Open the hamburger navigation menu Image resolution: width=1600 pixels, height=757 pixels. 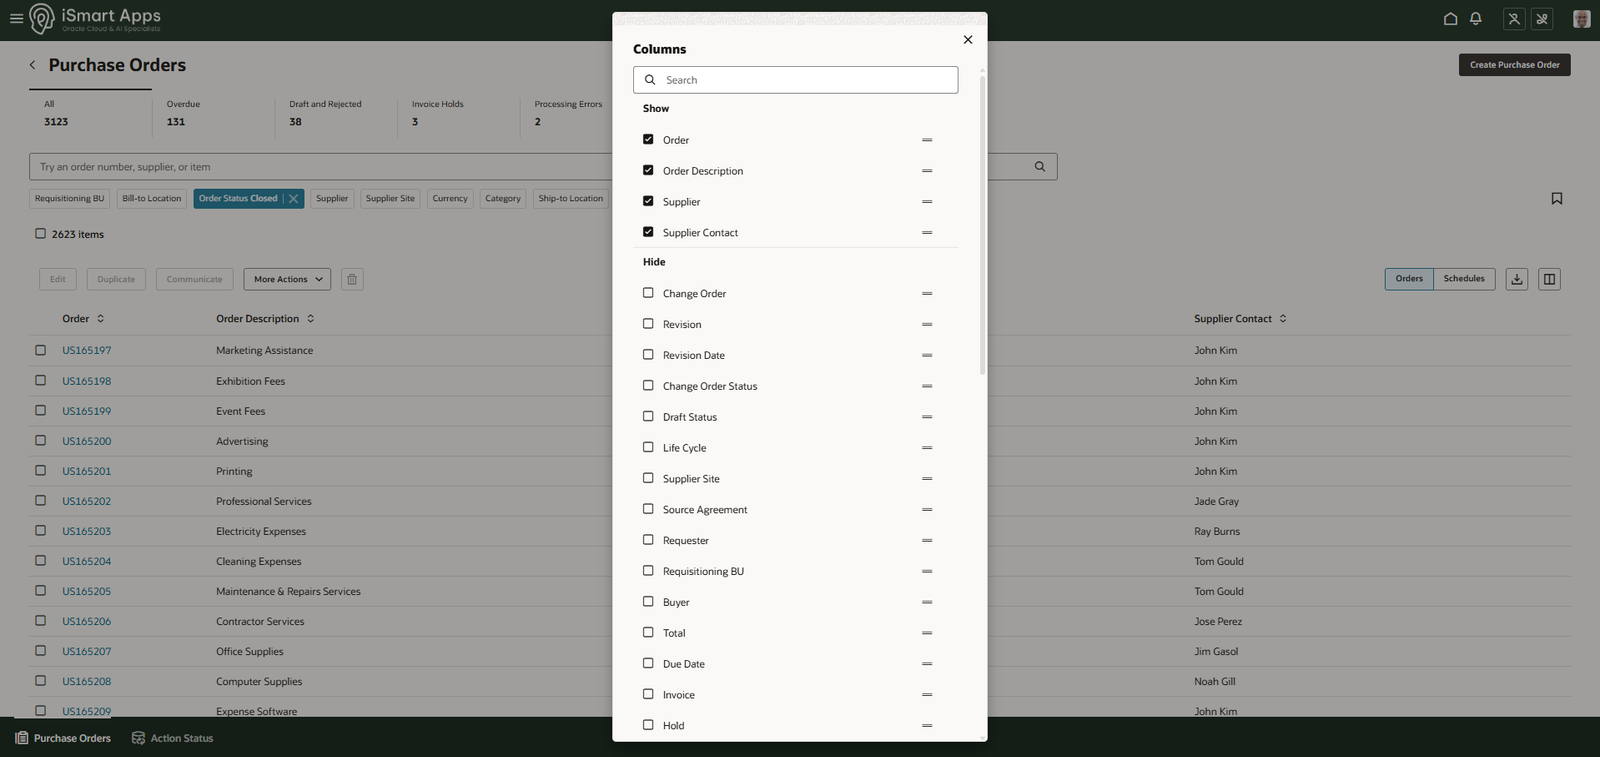[x=16, y=18]
